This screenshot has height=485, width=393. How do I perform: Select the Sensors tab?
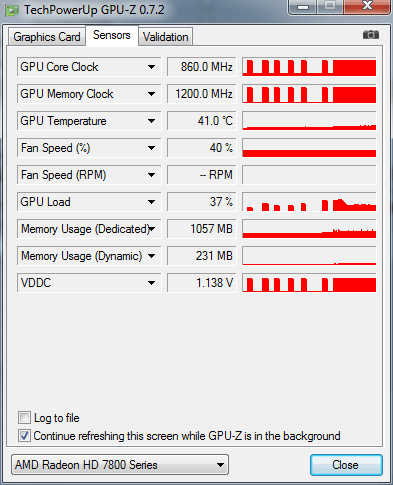click(x=112, y=35)
